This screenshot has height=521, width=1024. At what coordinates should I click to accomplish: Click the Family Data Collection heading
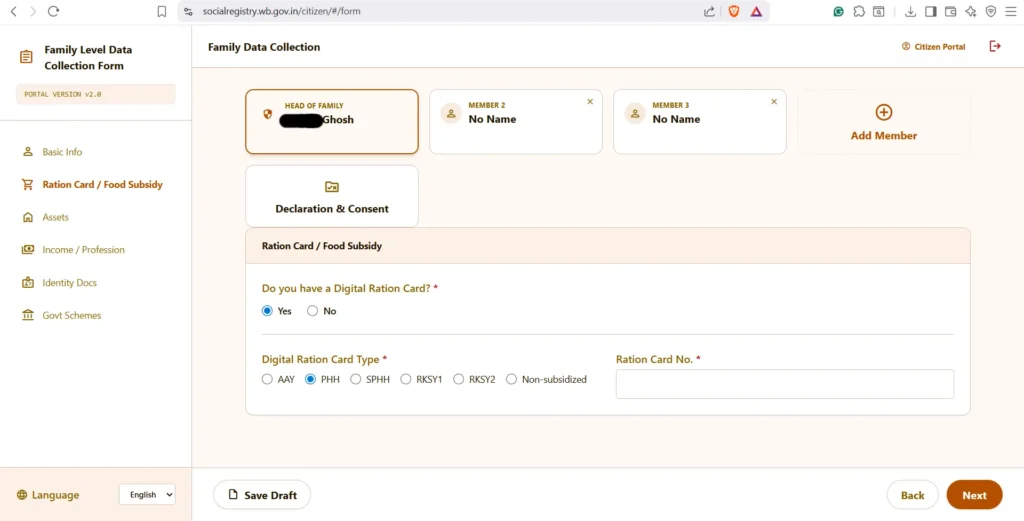[264, 47]
